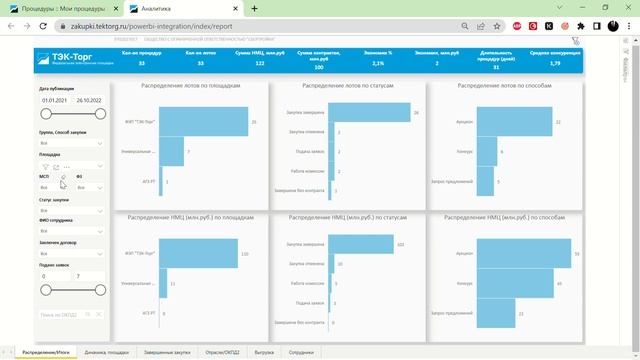Switch to Завершенные закупки report tab
Screen dimensions: 640x360
(x=167, y=352)
